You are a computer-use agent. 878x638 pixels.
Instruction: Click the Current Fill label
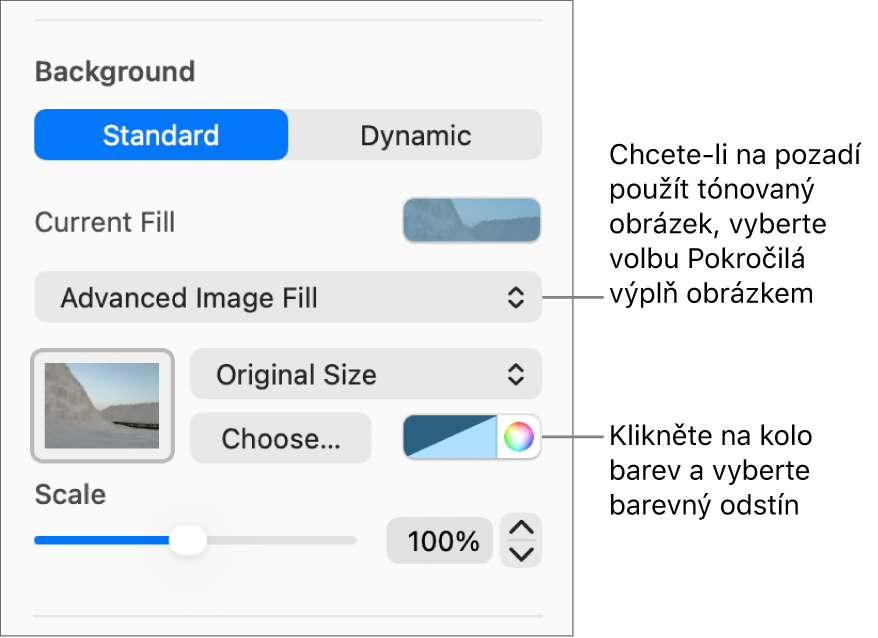click(105, 222)
